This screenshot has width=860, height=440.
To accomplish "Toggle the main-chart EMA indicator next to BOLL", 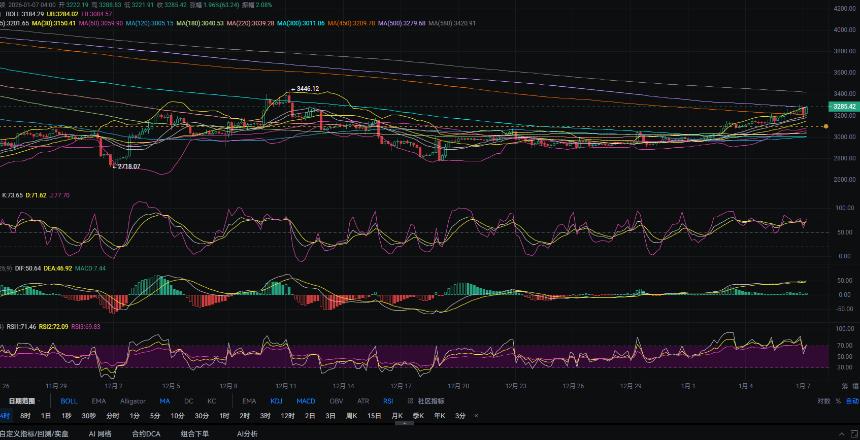I will coord(99,401).
